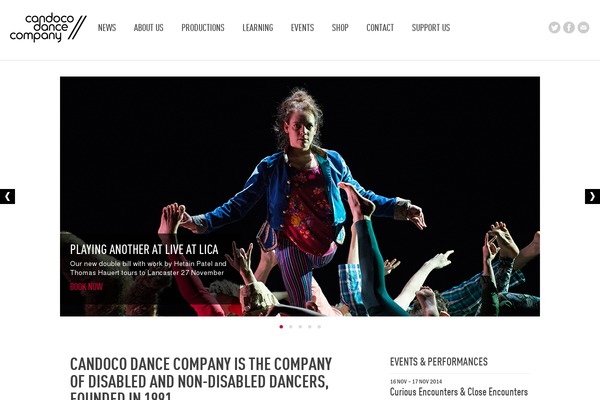Go to the Productions menu
This screenshot has height=400, width=600.
(x=203, y=28)
